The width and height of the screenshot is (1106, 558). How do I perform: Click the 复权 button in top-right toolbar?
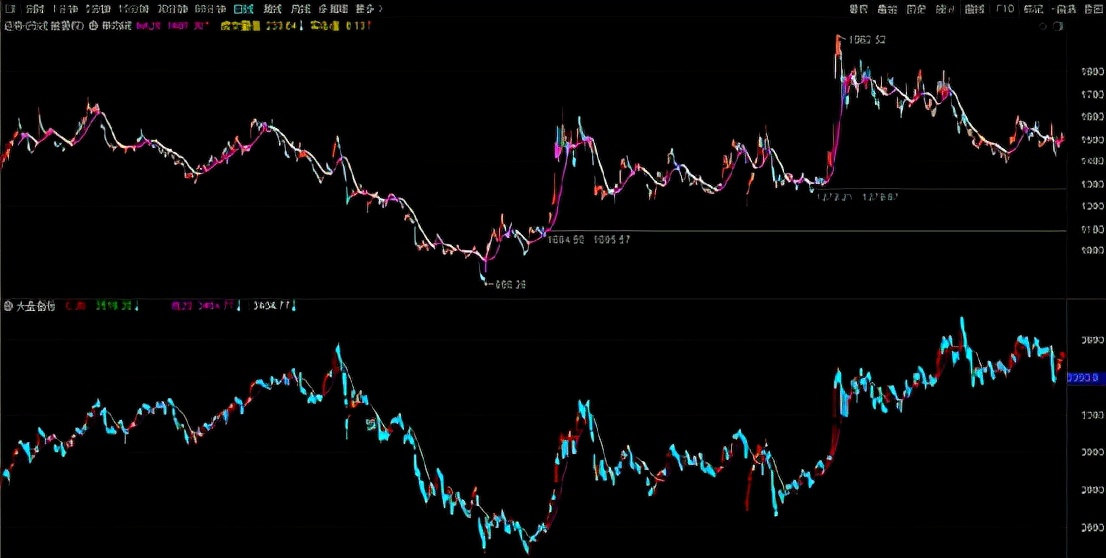pos(858,9)
